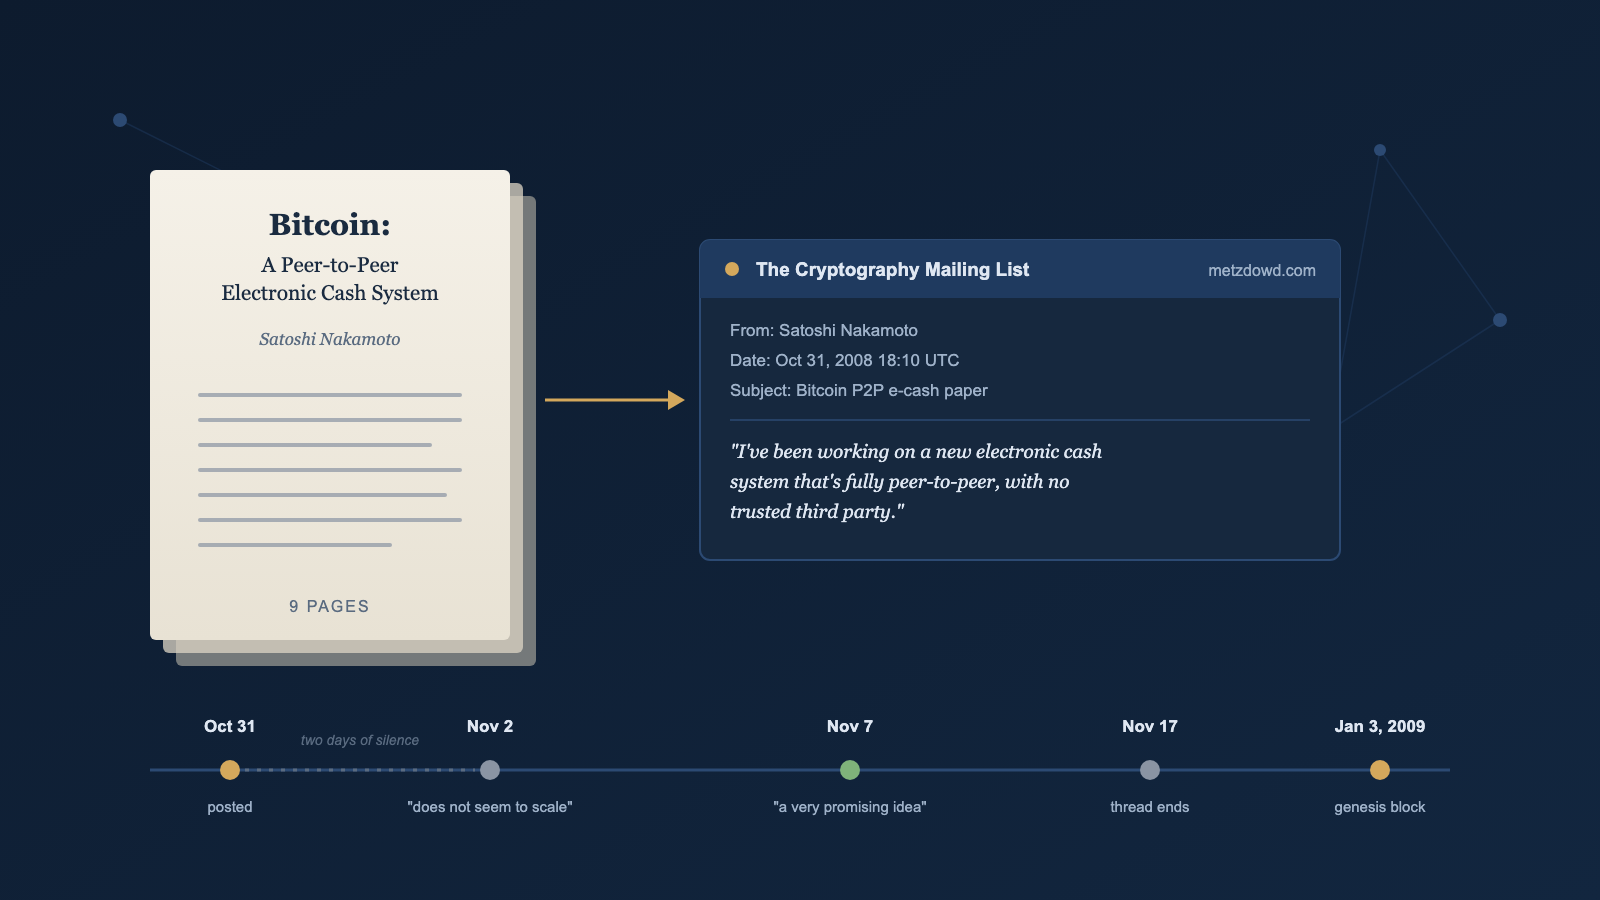Click the orange dot beside Cryptography Mailing List
Viewport: 1600px width, 900px height.
coord(732,269)
